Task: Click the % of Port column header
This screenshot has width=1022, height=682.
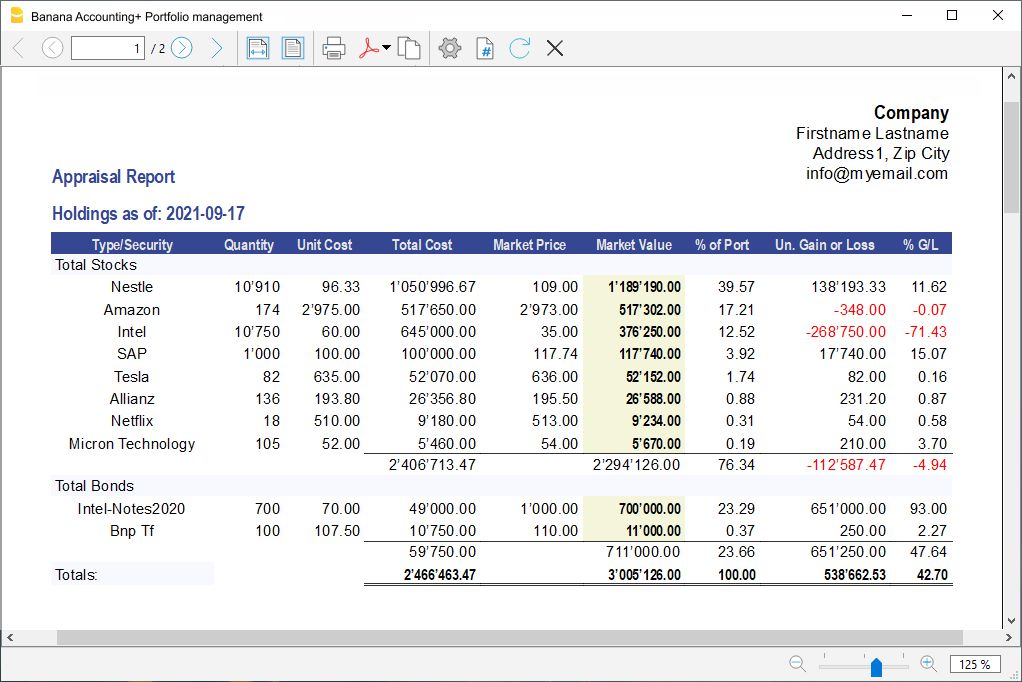Action: pos(722,245)
